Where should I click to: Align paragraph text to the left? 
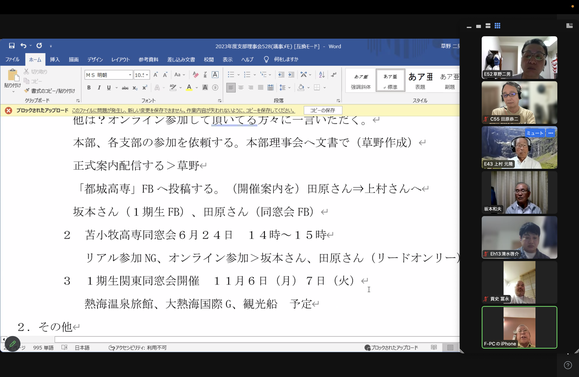[231, 88]
